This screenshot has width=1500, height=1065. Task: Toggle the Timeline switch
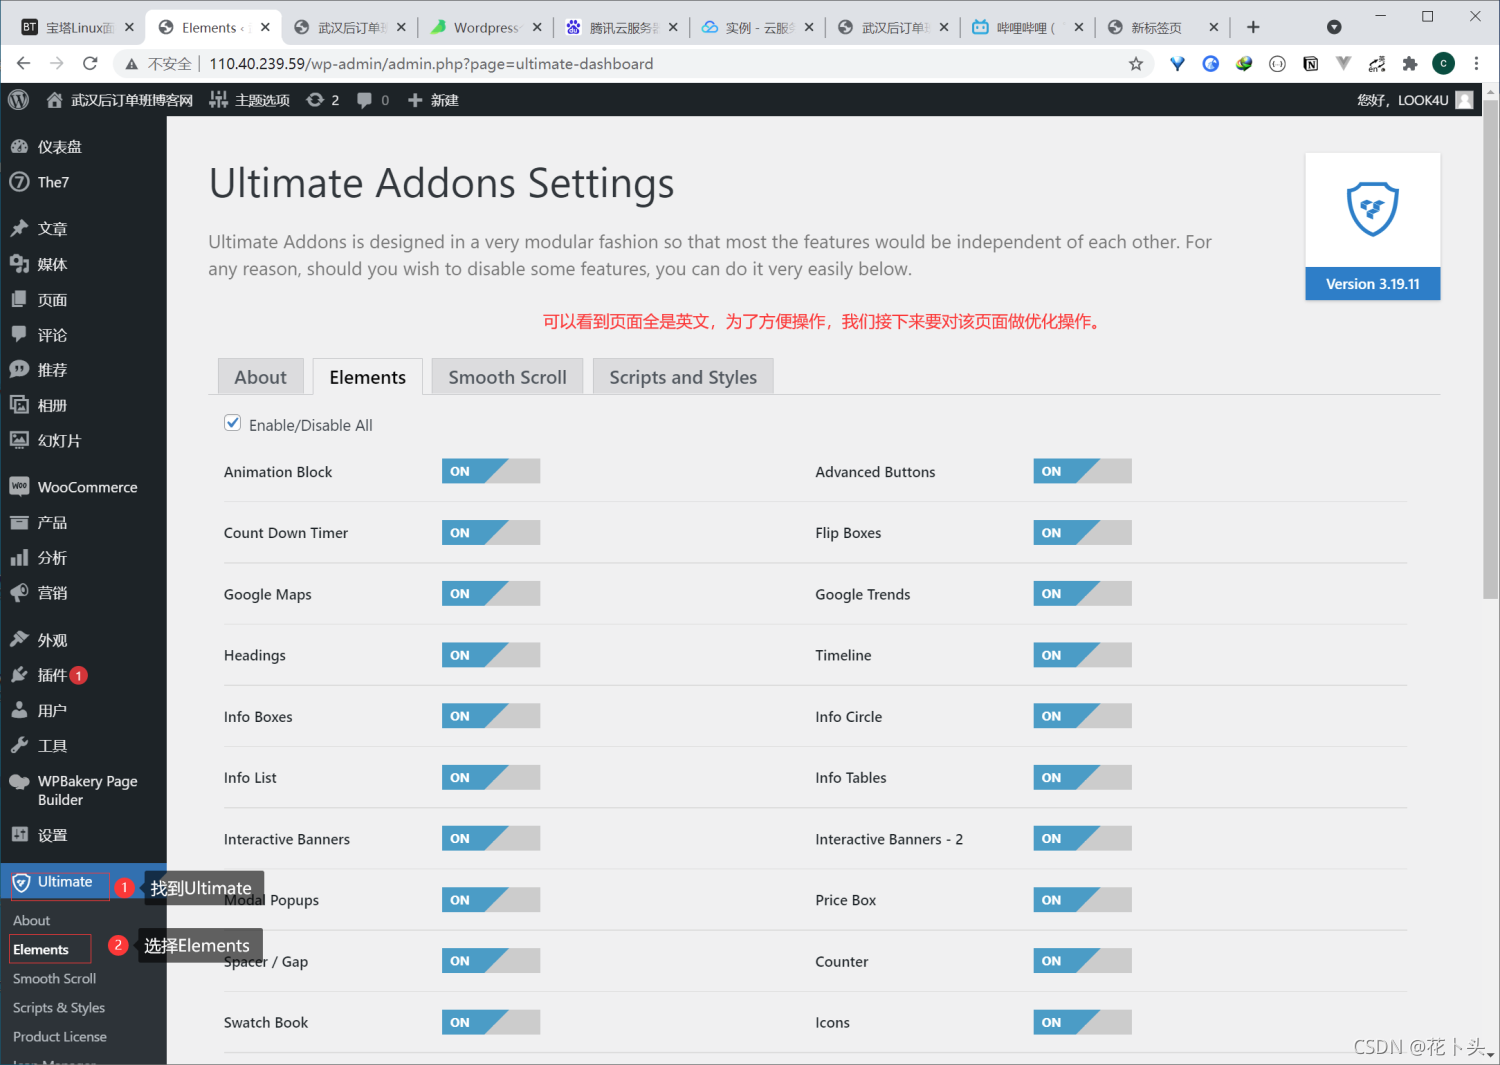[x=1082, y=655]
